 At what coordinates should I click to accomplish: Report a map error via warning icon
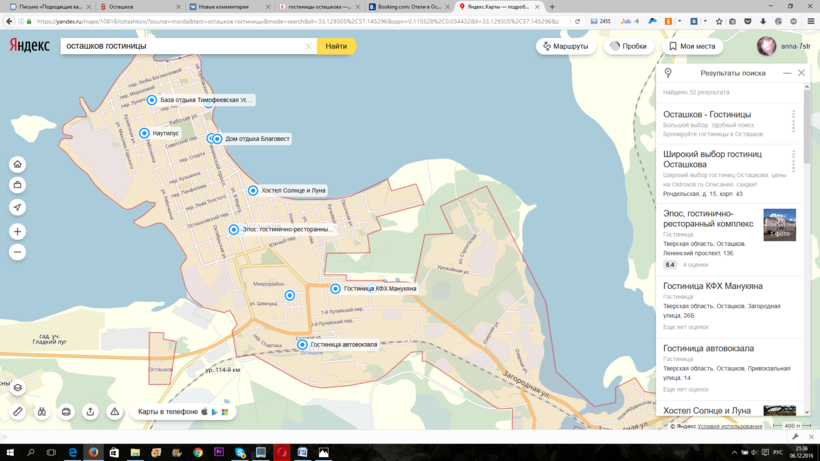[x=114, y=412]
